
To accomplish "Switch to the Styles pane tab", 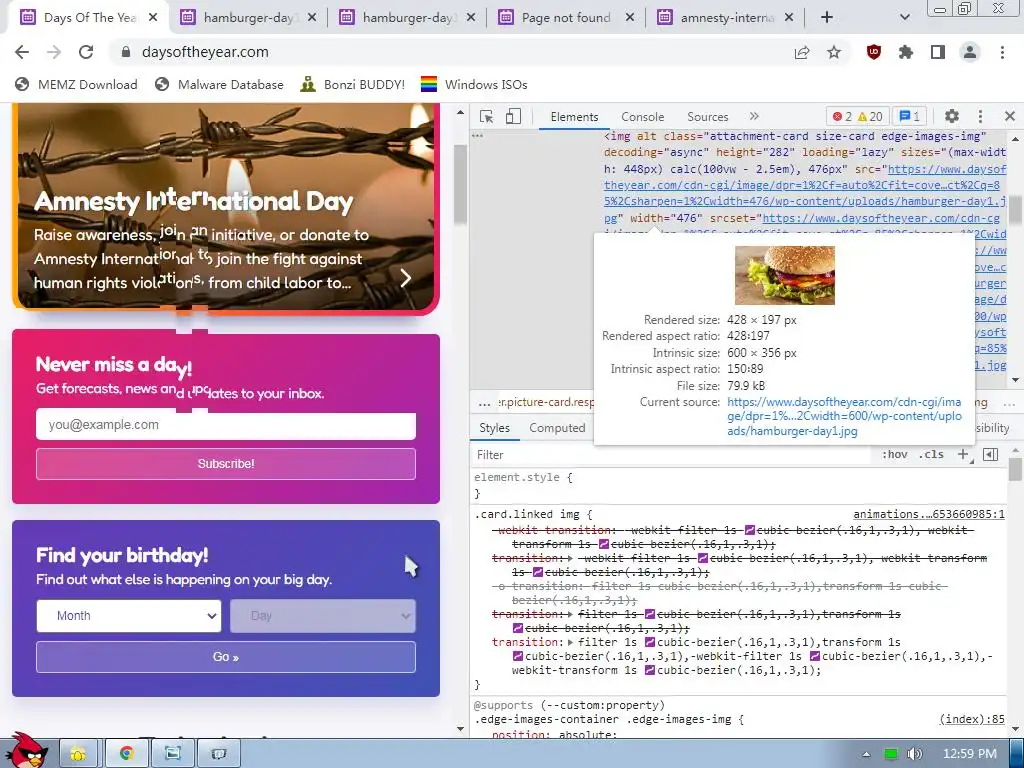I will coord(494,428).
